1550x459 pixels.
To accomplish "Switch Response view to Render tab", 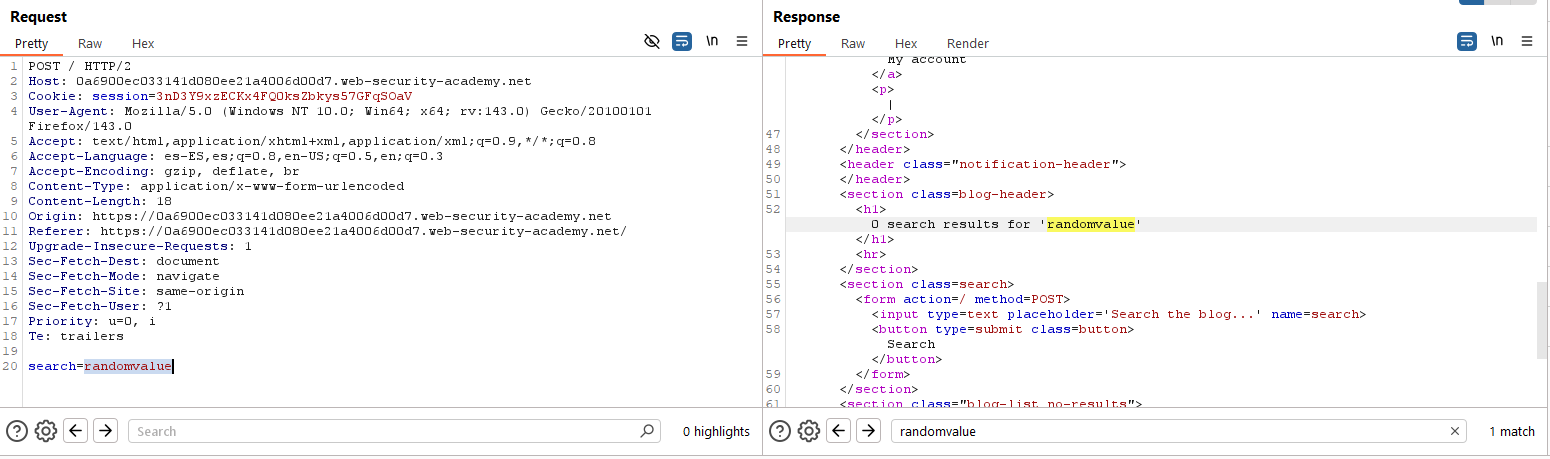I will pyautogui.click(x=967, y=44).
